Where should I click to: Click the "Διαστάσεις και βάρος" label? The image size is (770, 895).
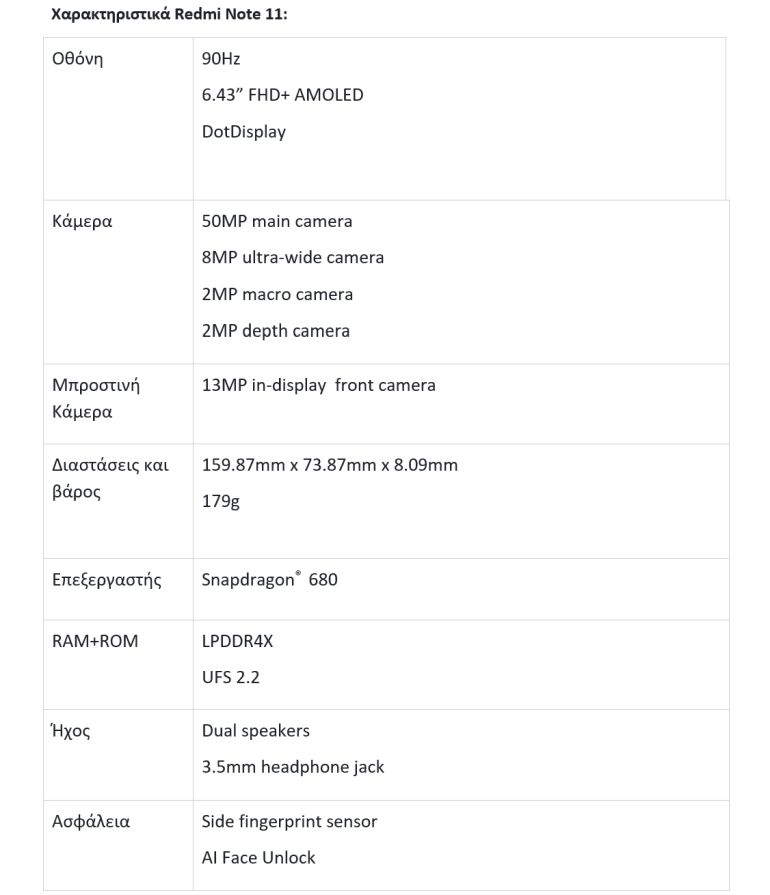click(109, 478)
